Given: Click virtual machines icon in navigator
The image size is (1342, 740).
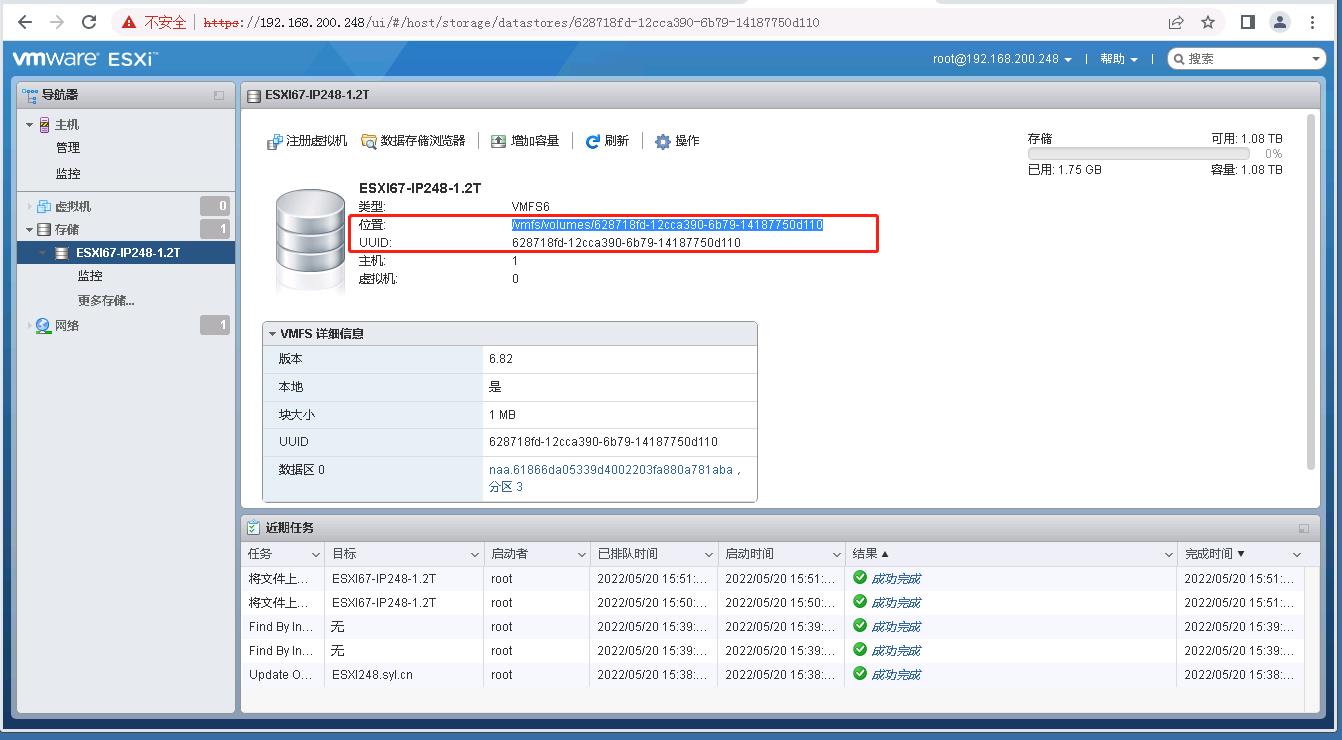Looking at the screenshot, I should tap(44, 206).
